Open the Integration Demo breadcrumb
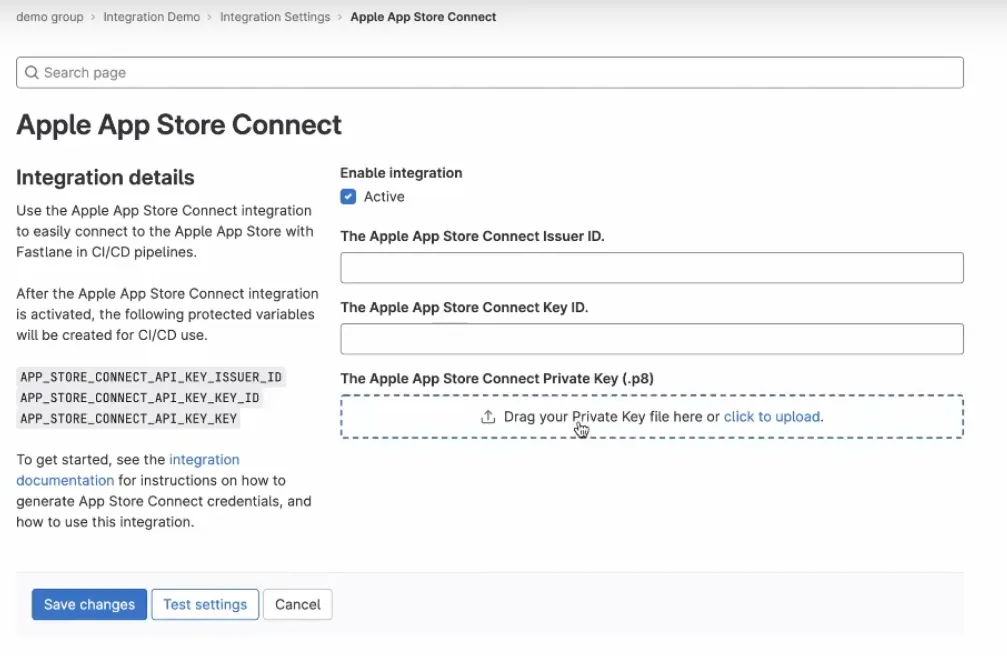Viewport: 1007px width, 656px height. coord(151,17)
